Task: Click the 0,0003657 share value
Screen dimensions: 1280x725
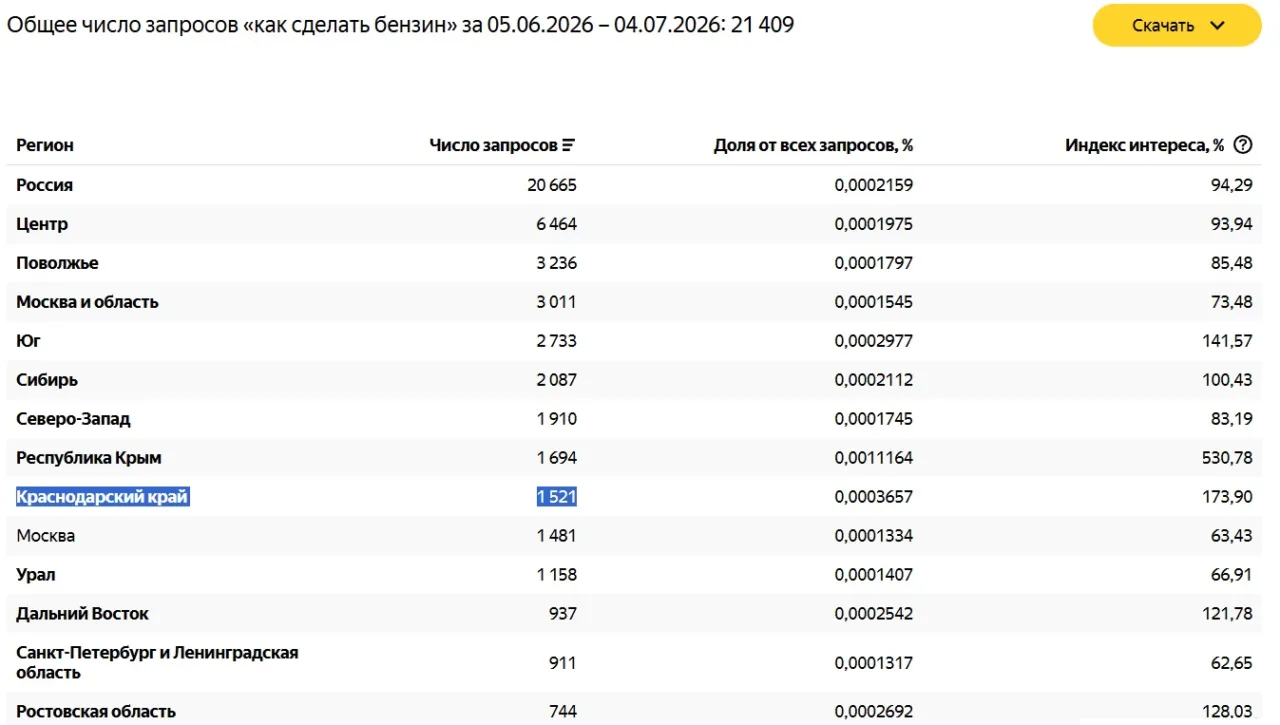Action: pos(874,497)
